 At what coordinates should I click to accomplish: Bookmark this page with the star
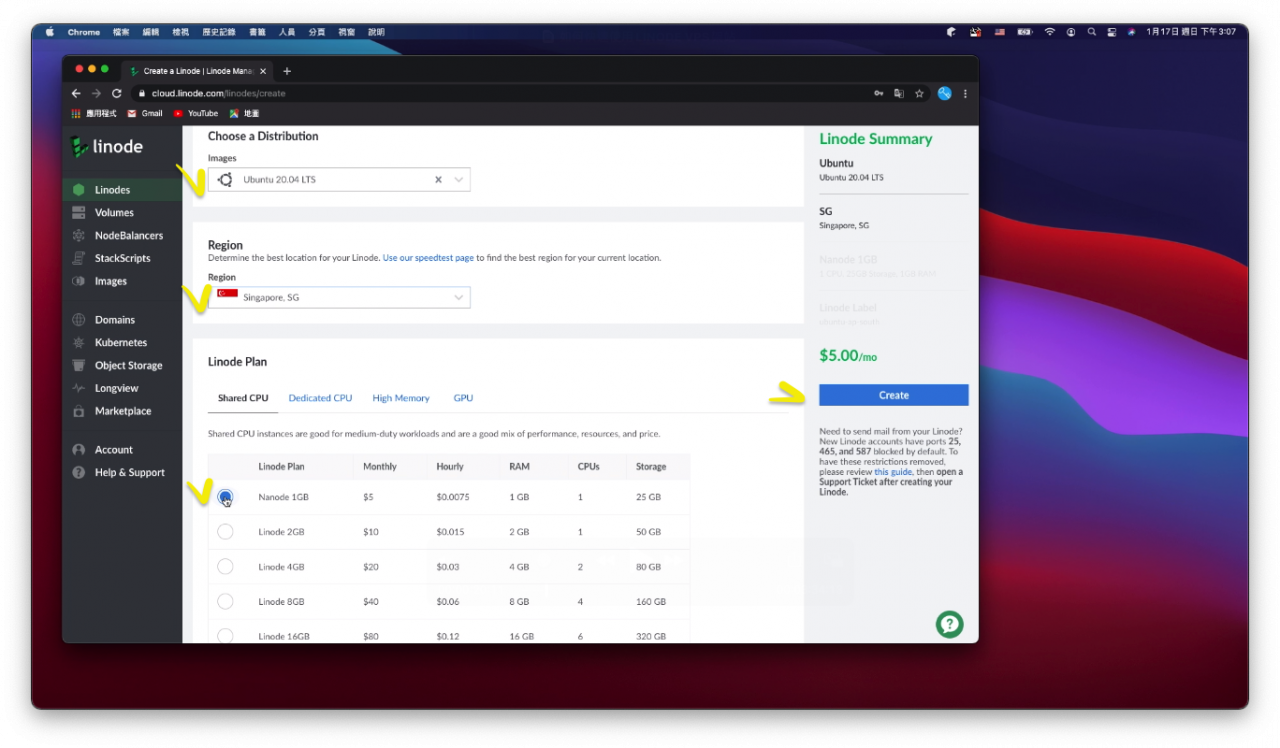[x=919, y=93]
